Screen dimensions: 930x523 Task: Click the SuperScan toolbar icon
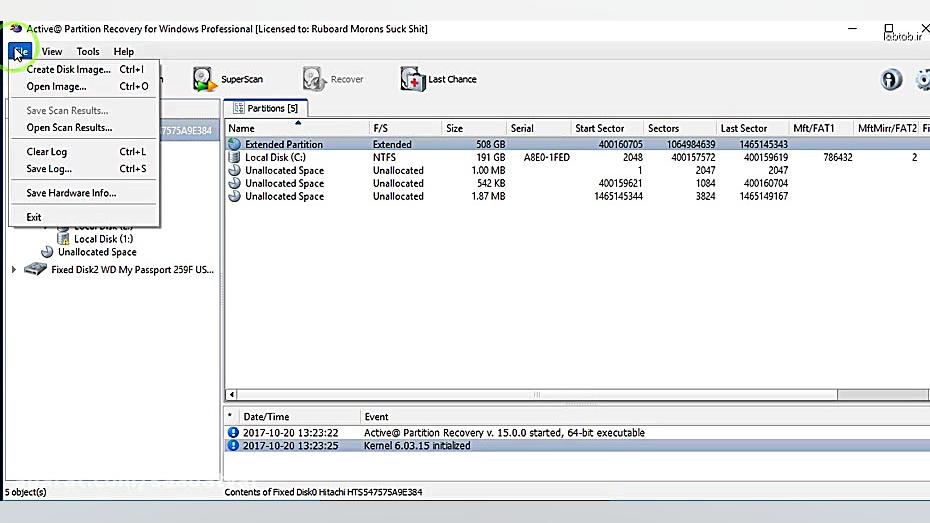point(204,79)
